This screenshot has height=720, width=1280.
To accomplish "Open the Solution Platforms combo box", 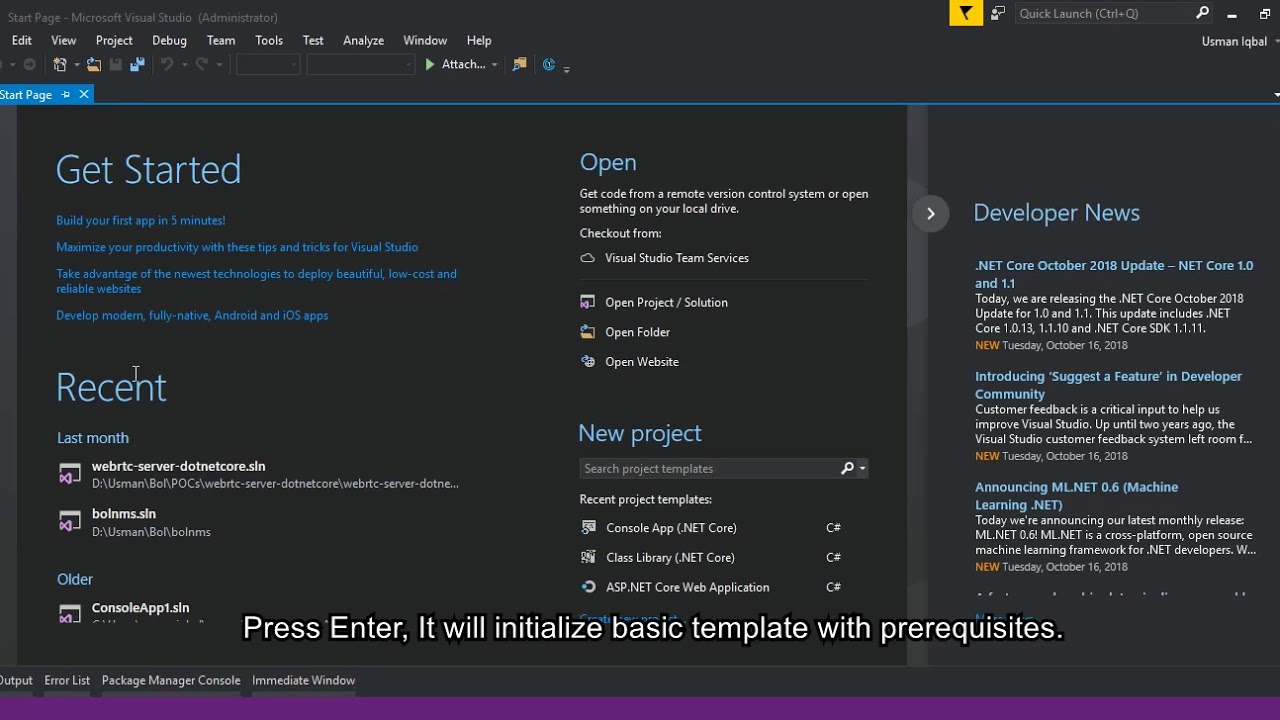I will (x=361, y=65).
